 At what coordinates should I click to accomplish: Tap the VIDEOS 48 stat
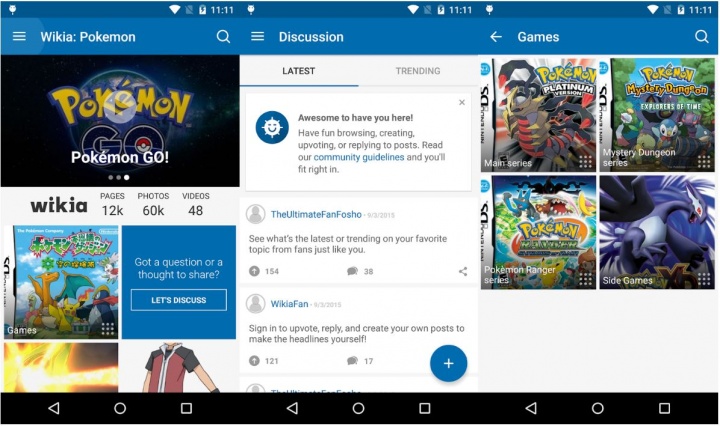pyautogui.click(x=196, y=204)
